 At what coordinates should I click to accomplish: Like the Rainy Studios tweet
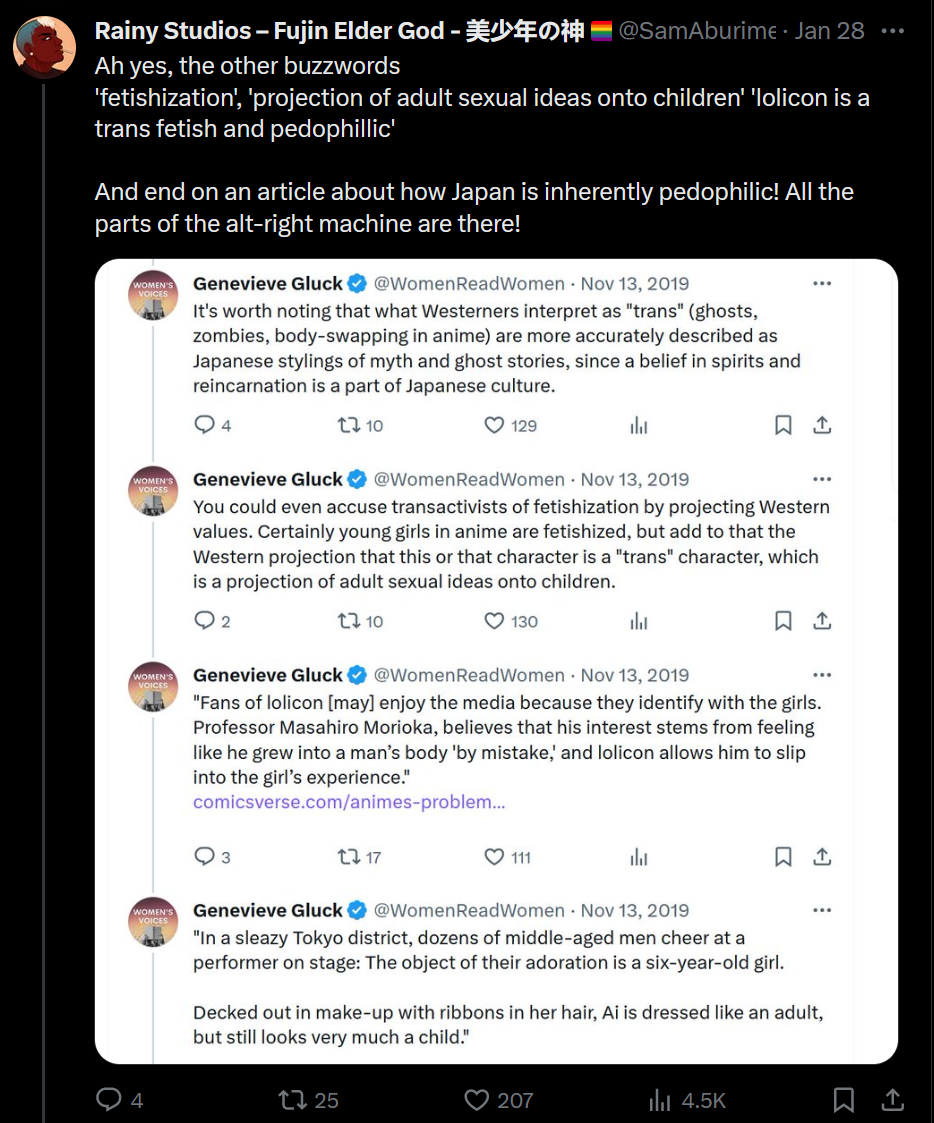coord(477,1100)
